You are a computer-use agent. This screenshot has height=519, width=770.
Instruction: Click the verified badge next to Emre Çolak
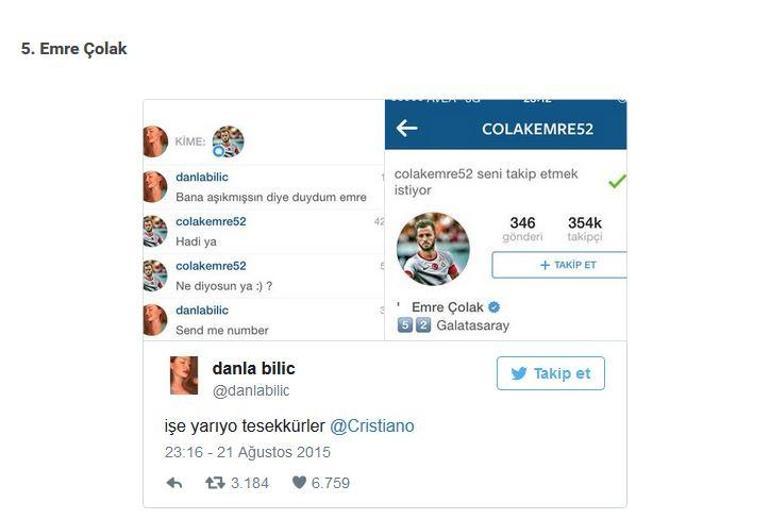click(x=494, y=307)
